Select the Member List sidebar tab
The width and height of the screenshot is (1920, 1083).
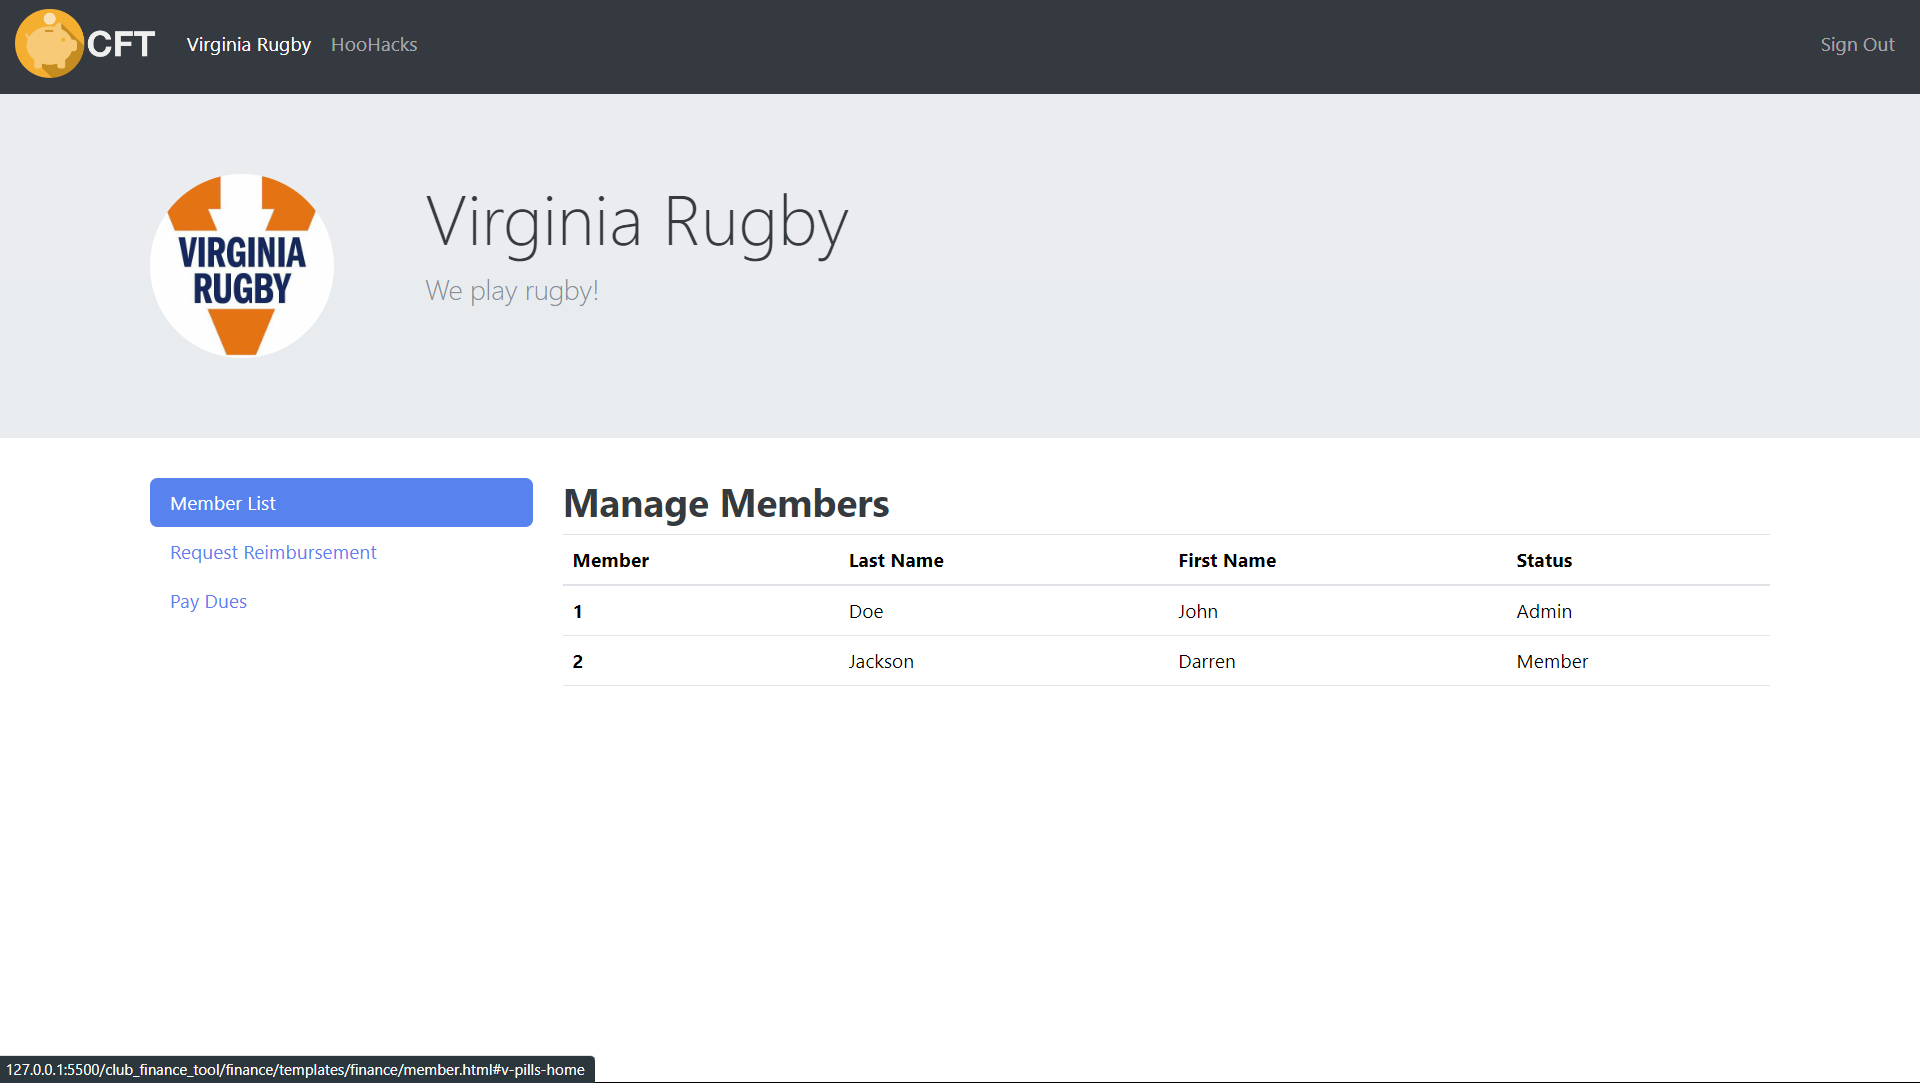click(341, 503)
